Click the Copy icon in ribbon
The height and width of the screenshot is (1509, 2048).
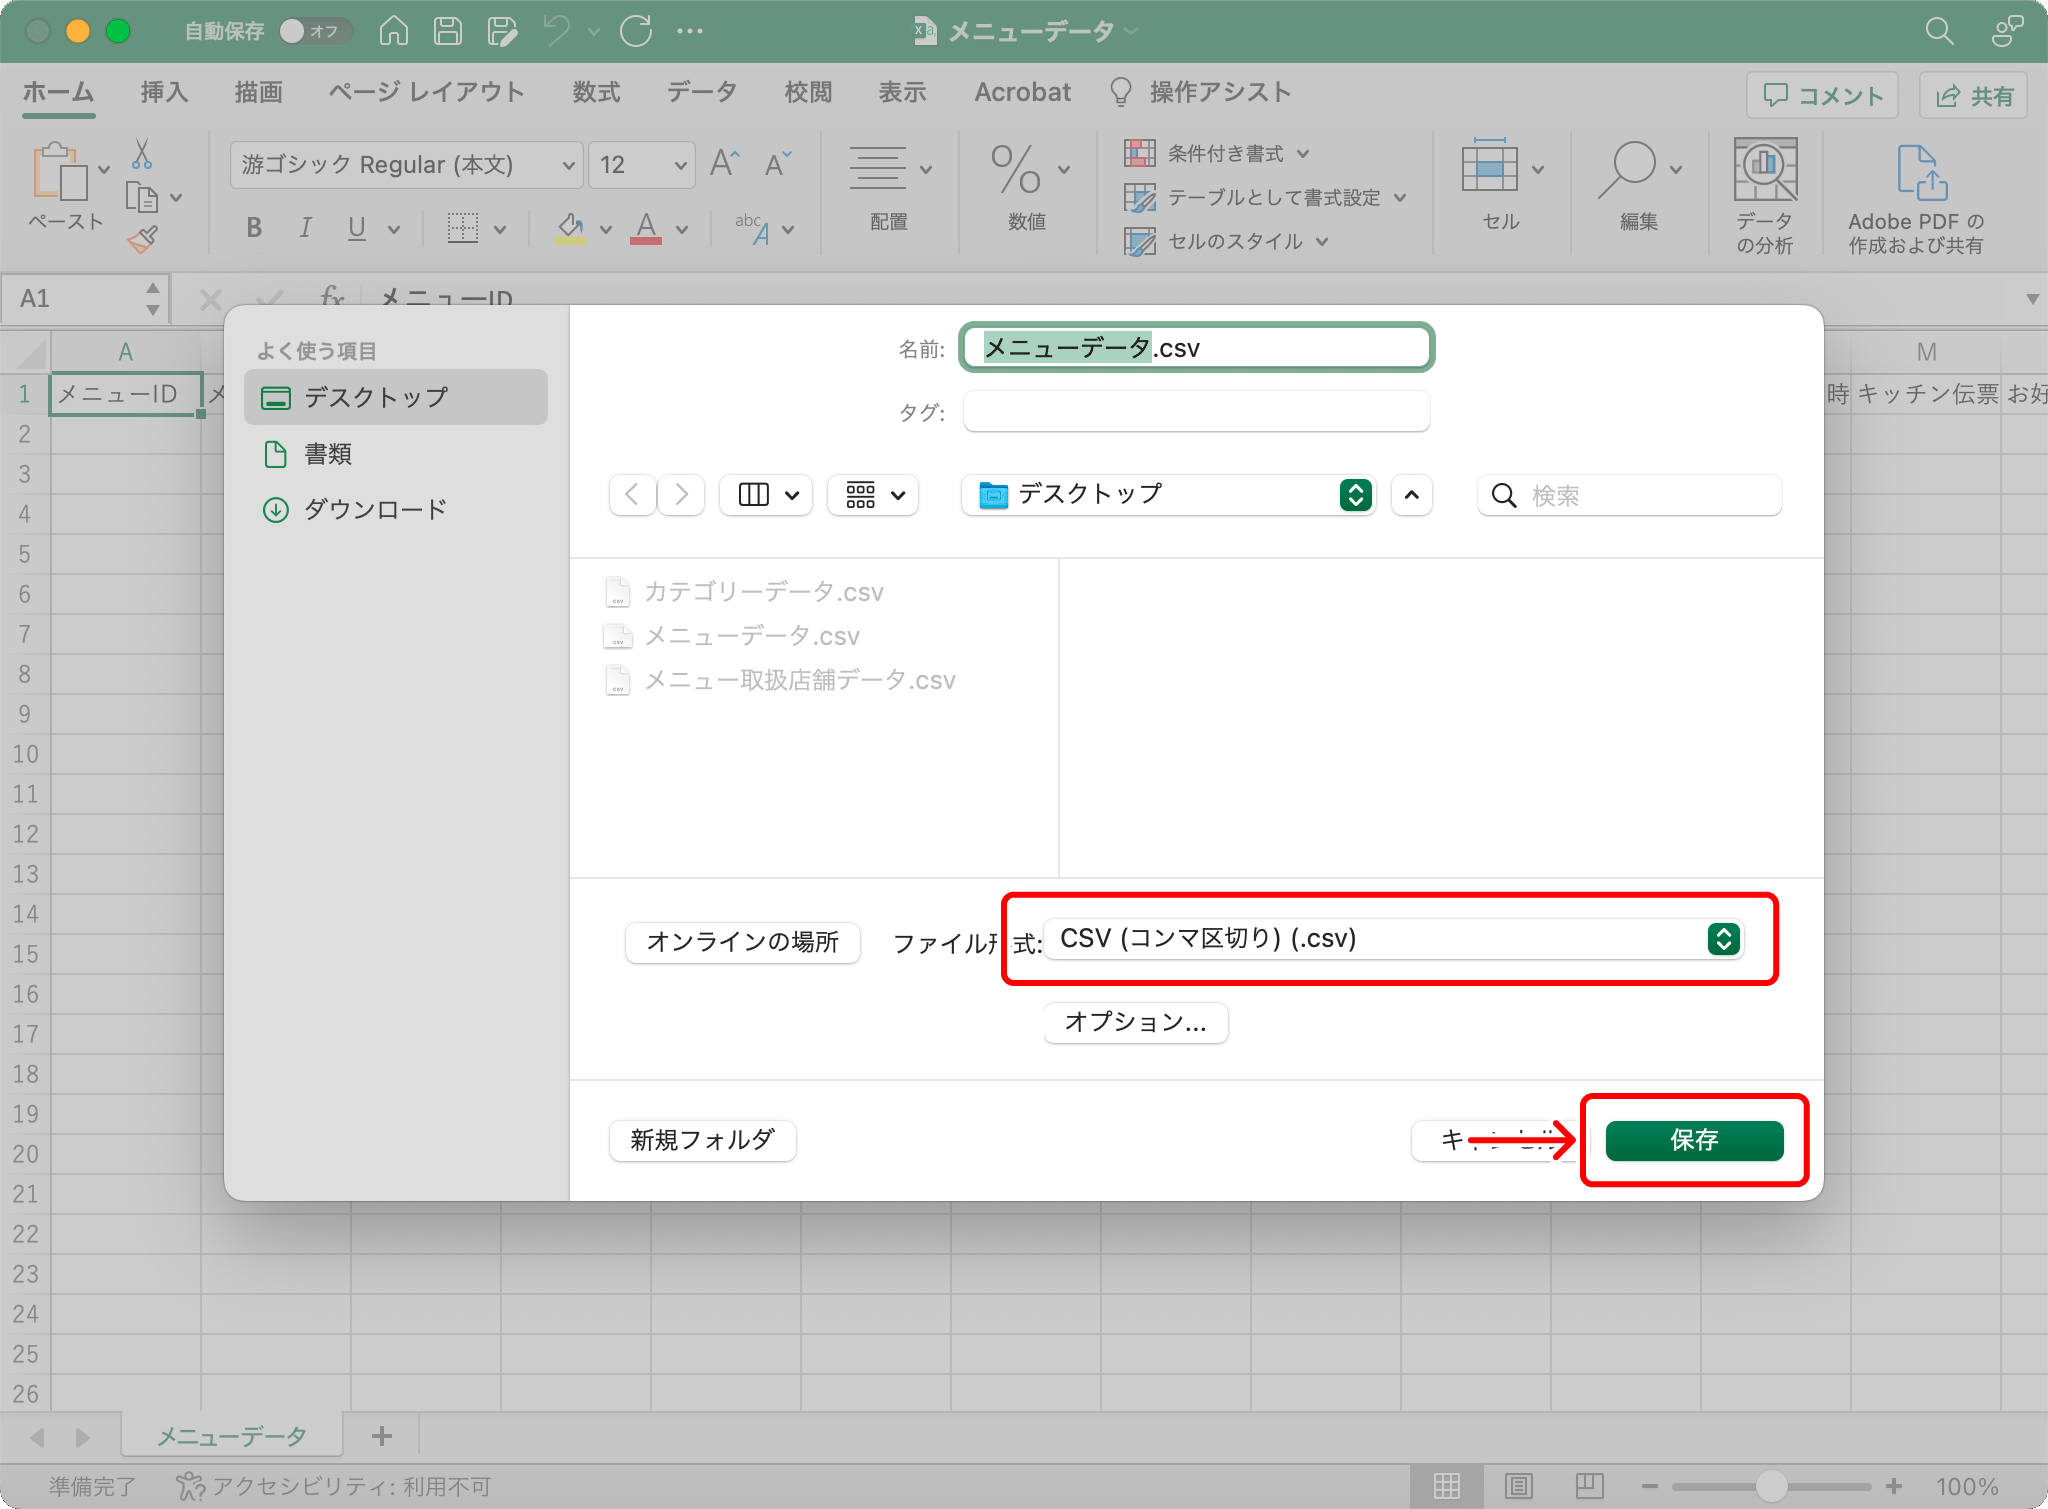pyautogui.click(x=142, y=198)
